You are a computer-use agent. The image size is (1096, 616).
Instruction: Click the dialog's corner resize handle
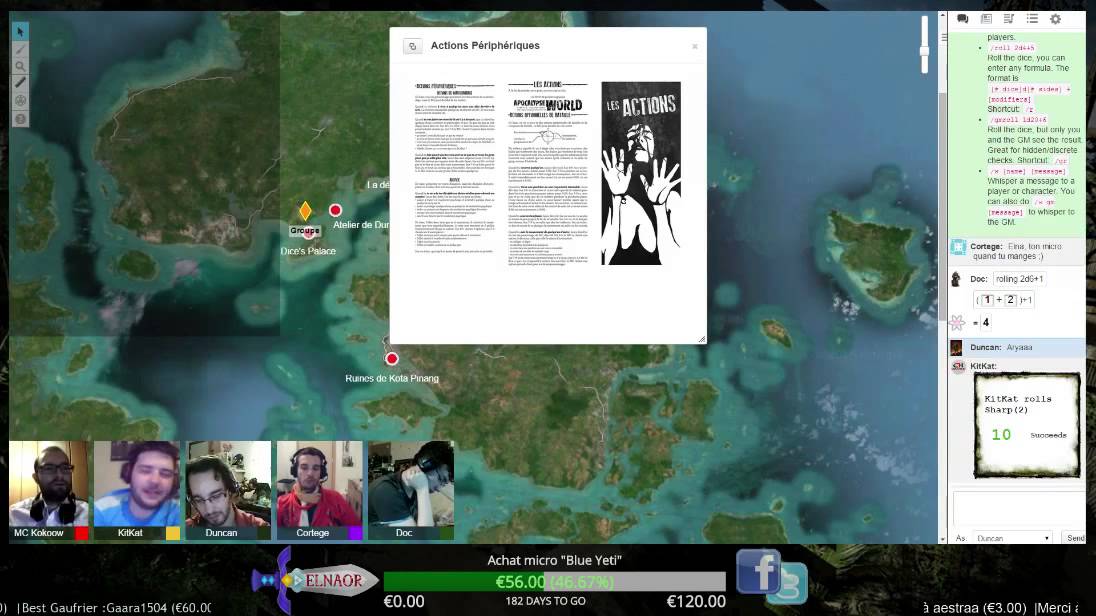[x=701, y=339]
